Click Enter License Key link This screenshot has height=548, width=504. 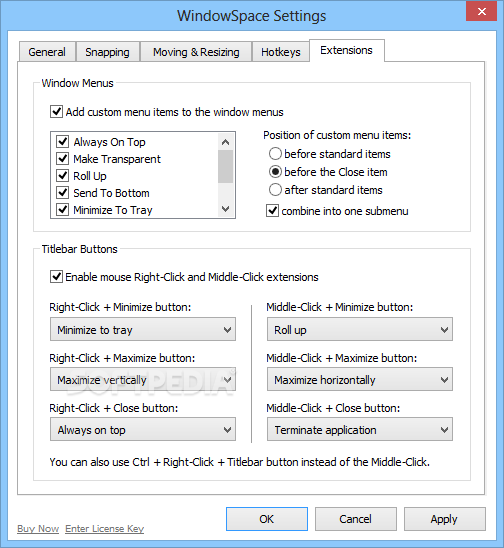point(105,529)
